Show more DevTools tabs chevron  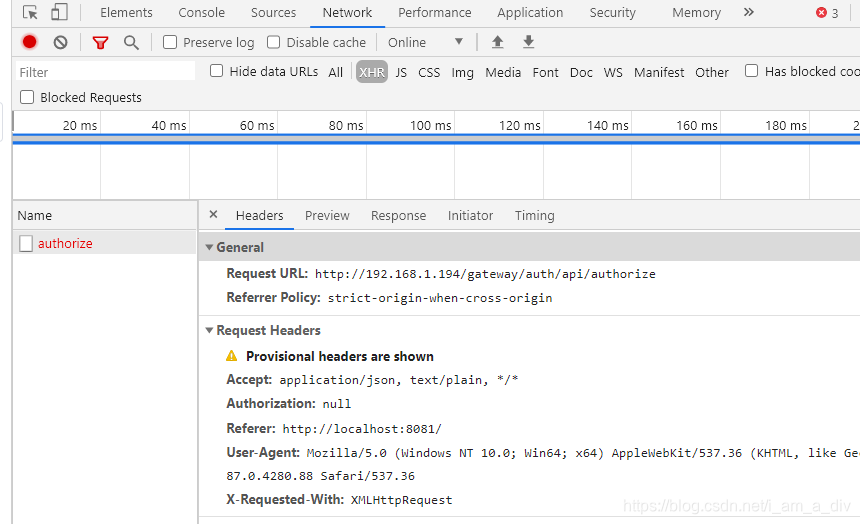point(749,12)
